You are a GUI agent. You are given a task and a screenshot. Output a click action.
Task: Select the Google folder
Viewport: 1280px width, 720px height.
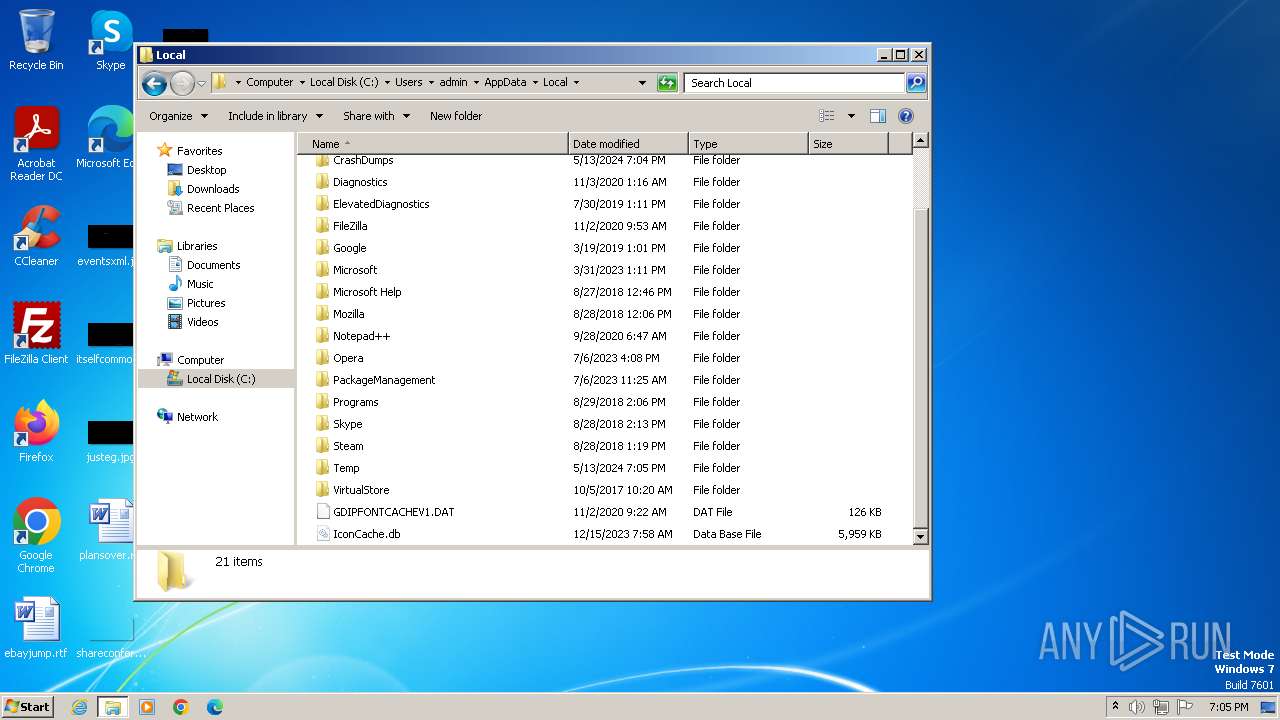point(349,248)
